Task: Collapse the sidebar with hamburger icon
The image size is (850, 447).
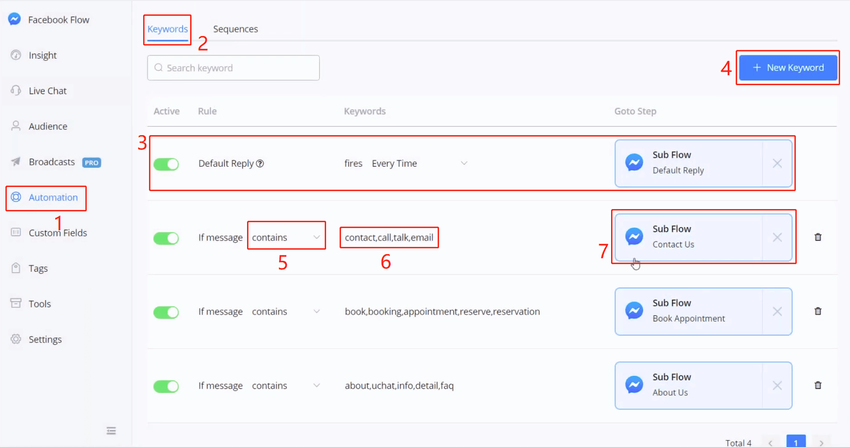Action: (x=111, y=431)
